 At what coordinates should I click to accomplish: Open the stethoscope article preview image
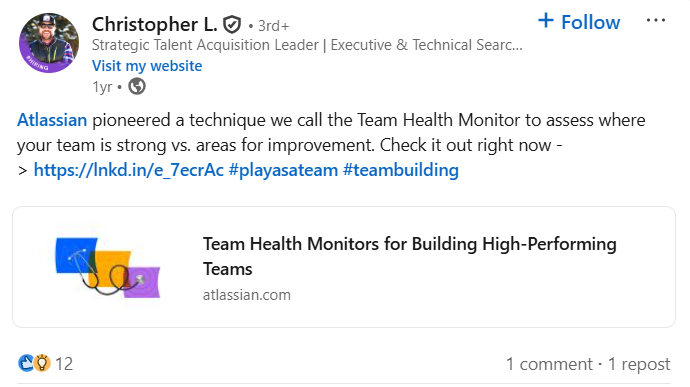(x=107, y=267)
